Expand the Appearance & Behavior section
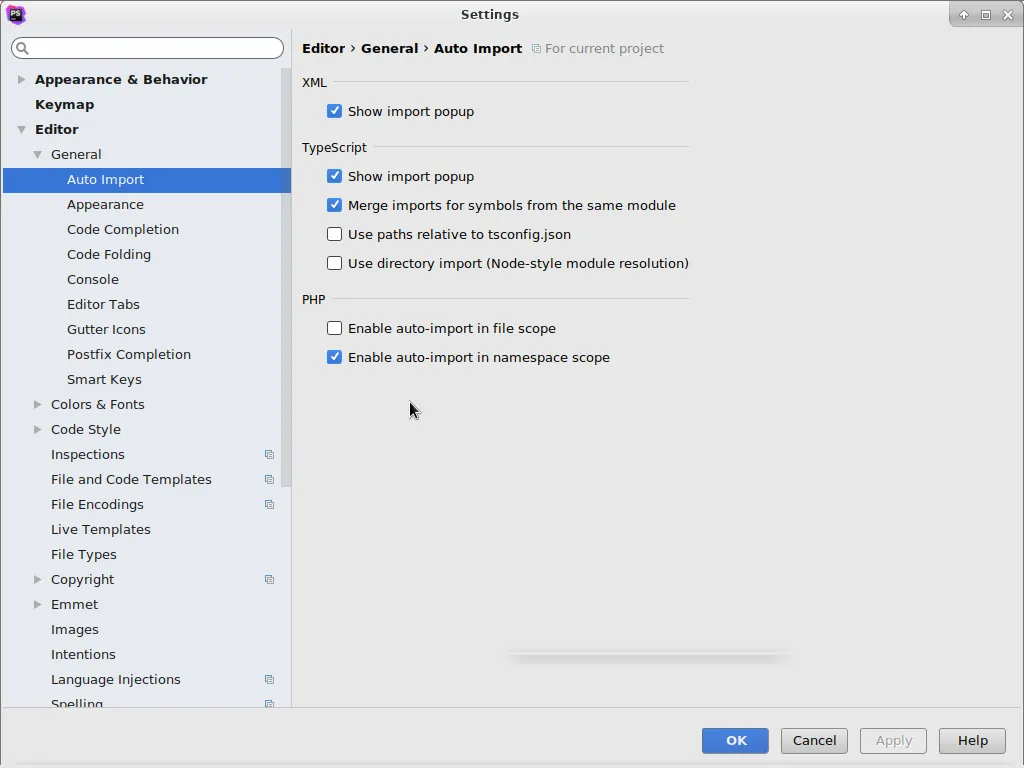 (22, 79)
